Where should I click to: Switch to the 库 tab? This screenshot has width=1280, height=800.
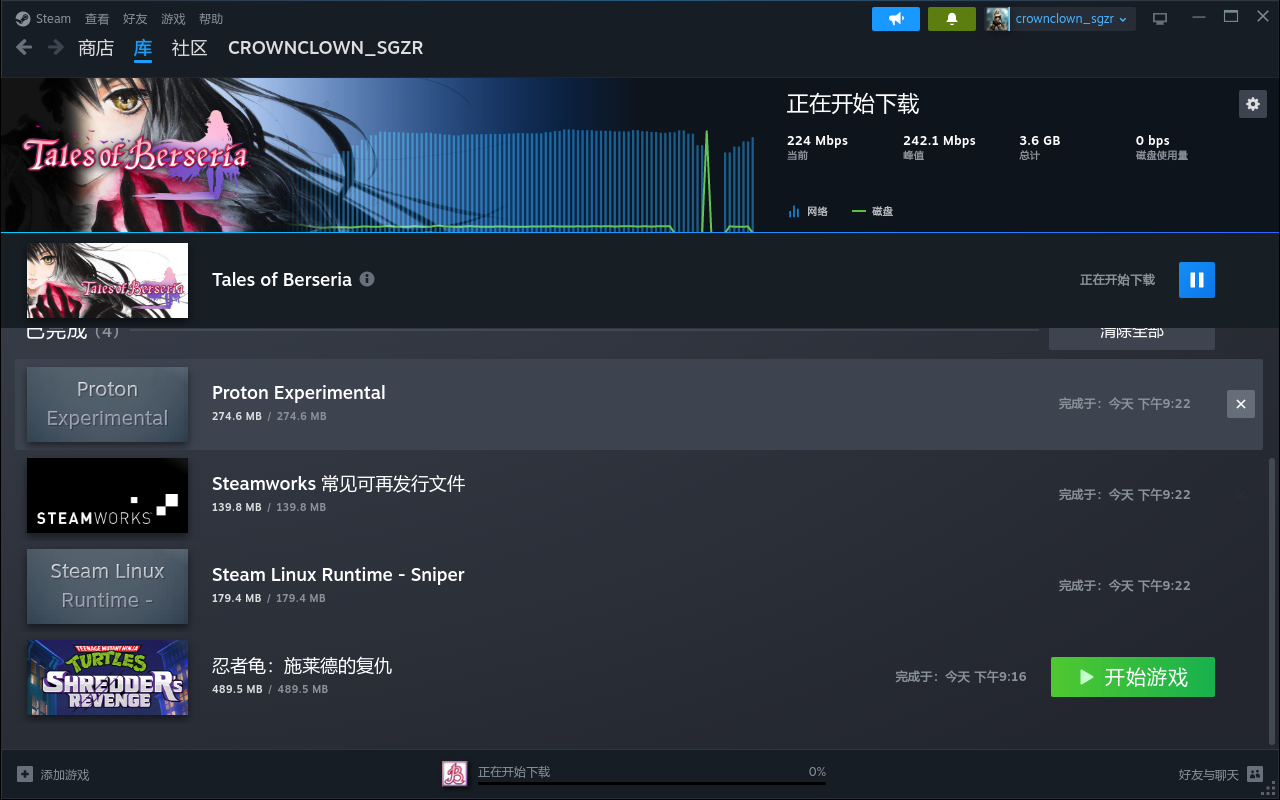(x=143, y=48)
